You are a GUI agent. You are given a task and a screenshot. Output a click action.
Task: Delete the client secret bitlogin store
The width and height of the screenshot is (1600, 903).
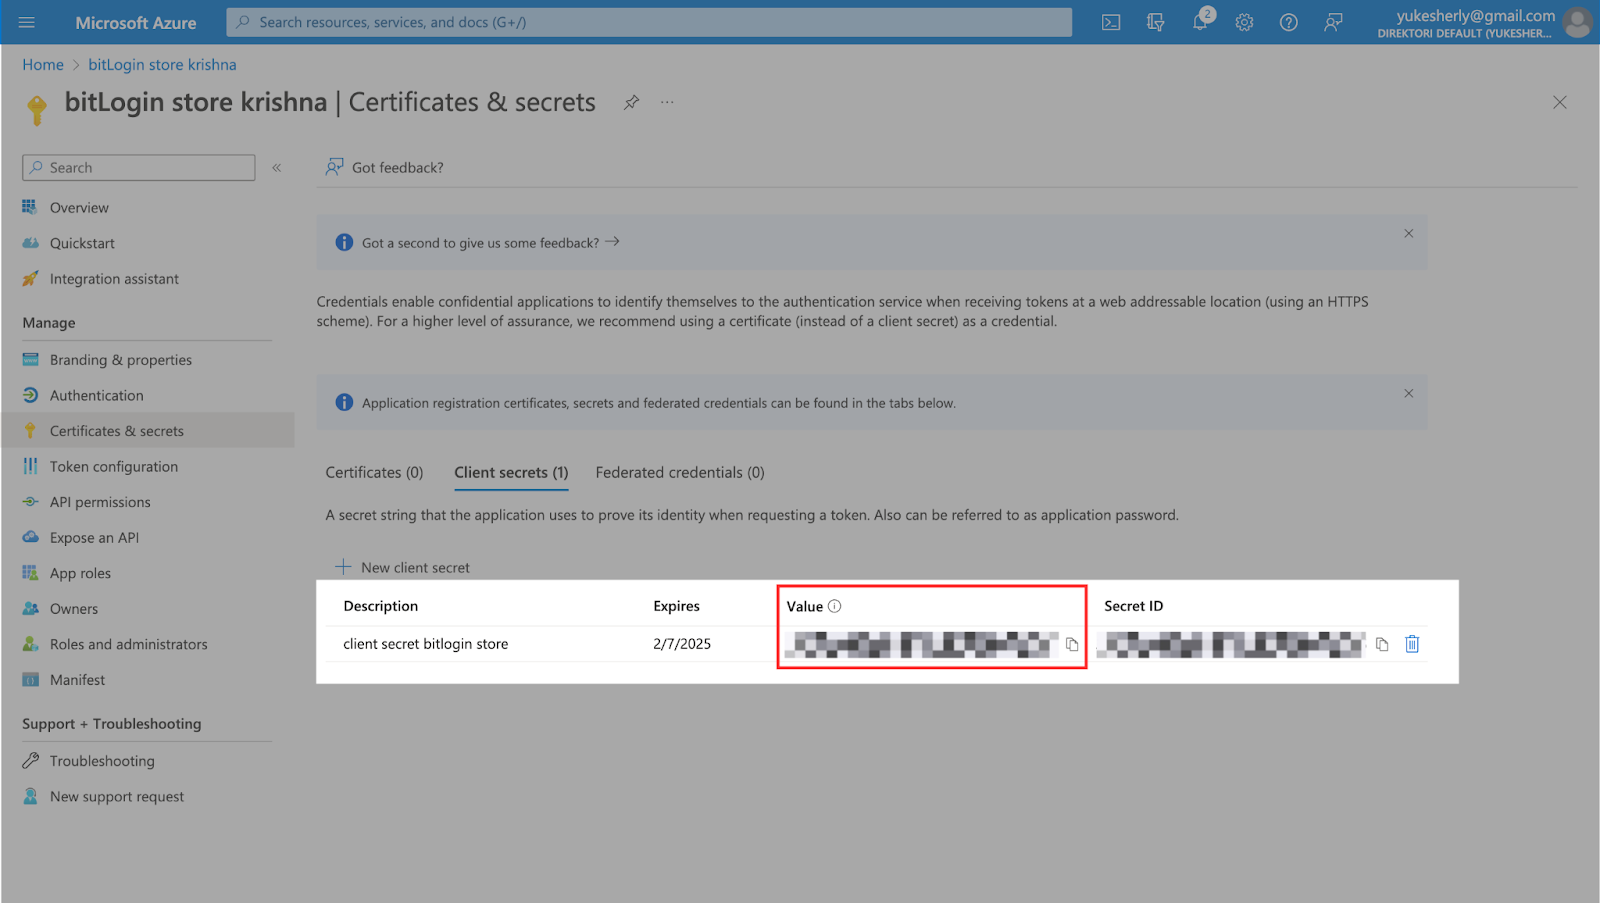1412,644
